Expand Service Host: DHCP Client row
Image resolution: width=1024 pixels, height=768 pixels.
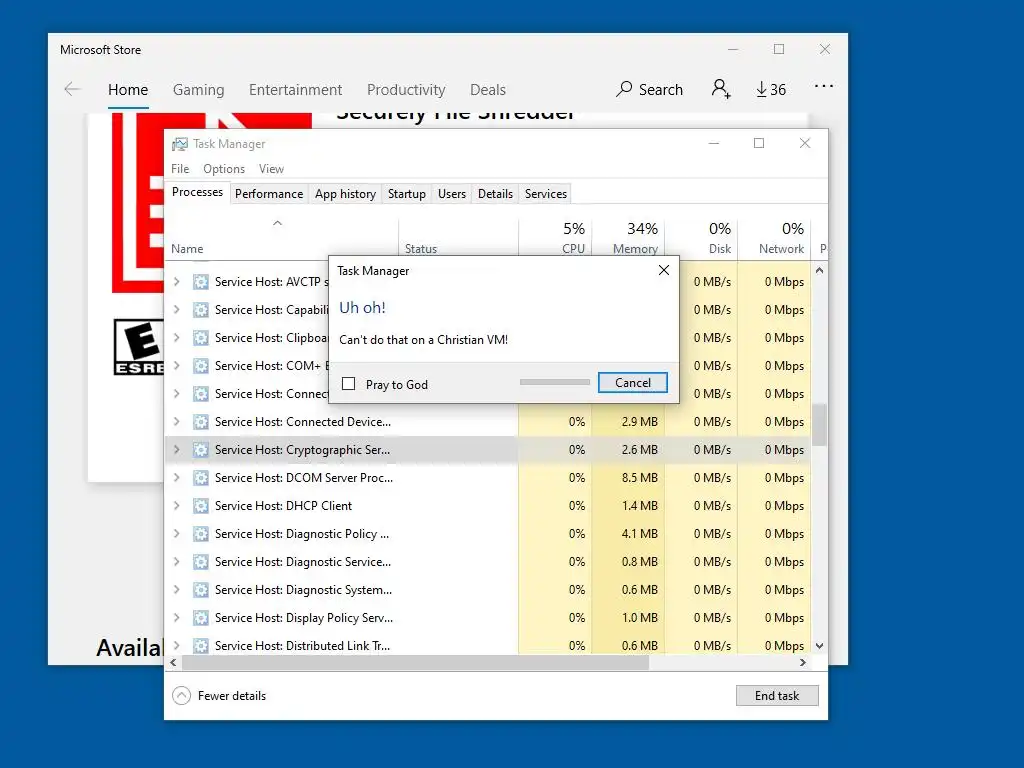(176, 506)
